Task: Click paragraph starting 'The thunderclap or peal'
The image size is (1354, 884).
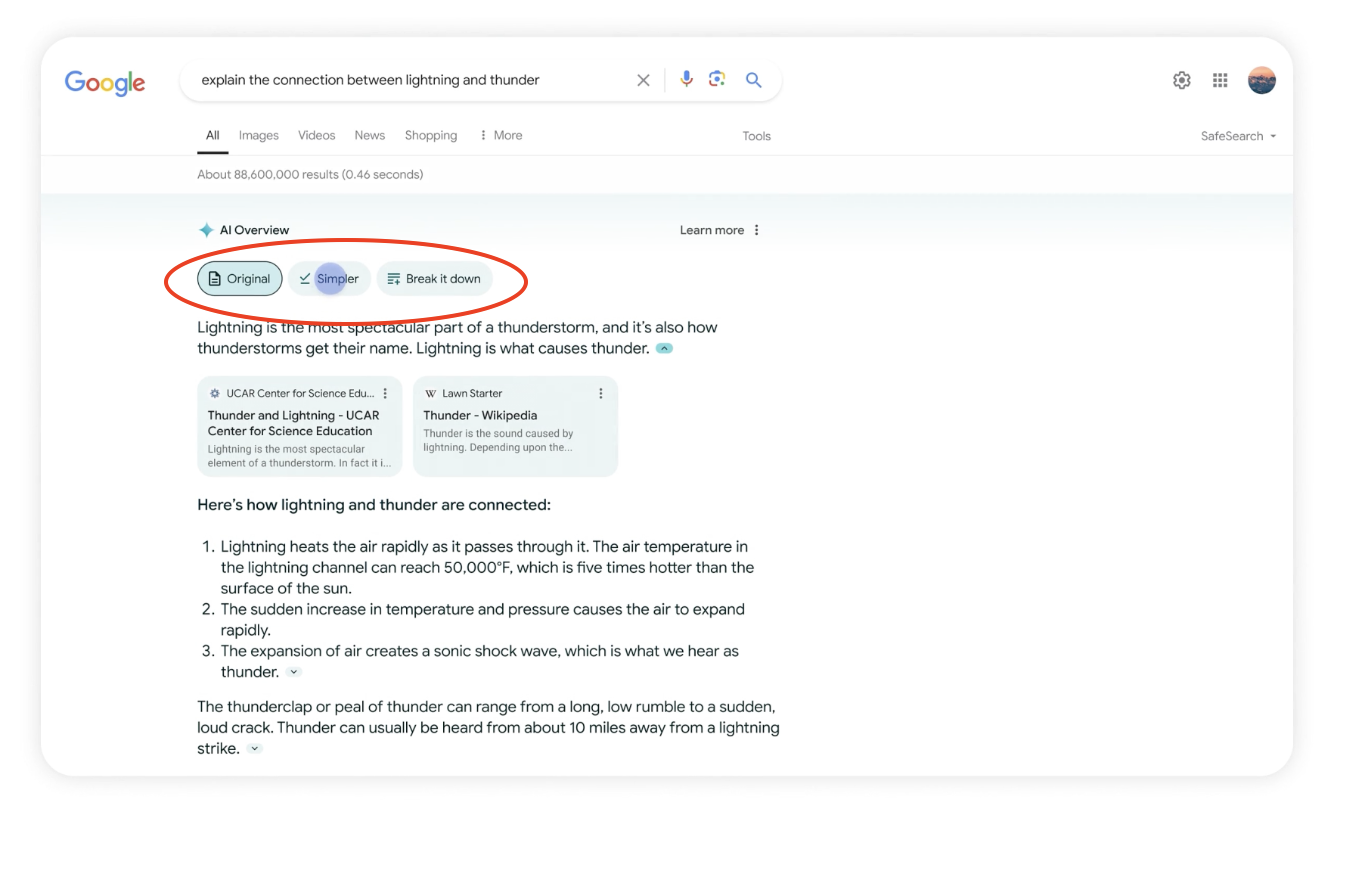Action: click(488, 728)
